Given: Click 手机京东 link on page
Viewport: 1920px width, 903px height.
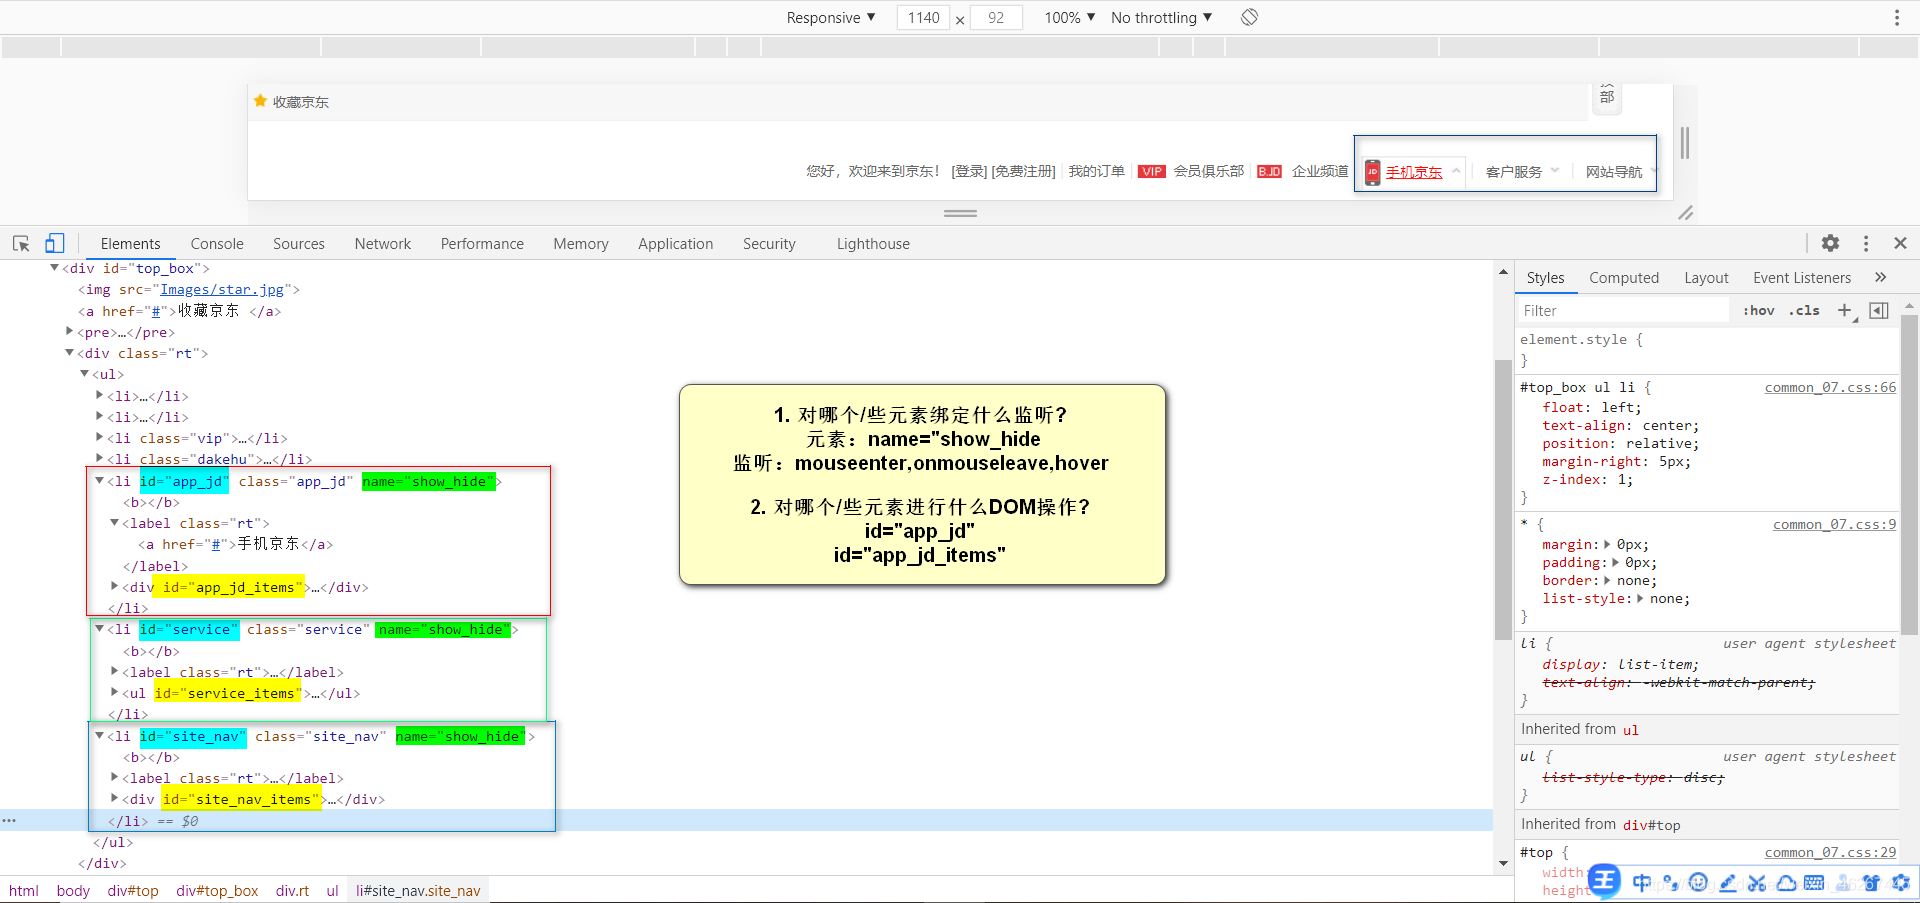Looking at the screenshot, I should (1414, 172).
